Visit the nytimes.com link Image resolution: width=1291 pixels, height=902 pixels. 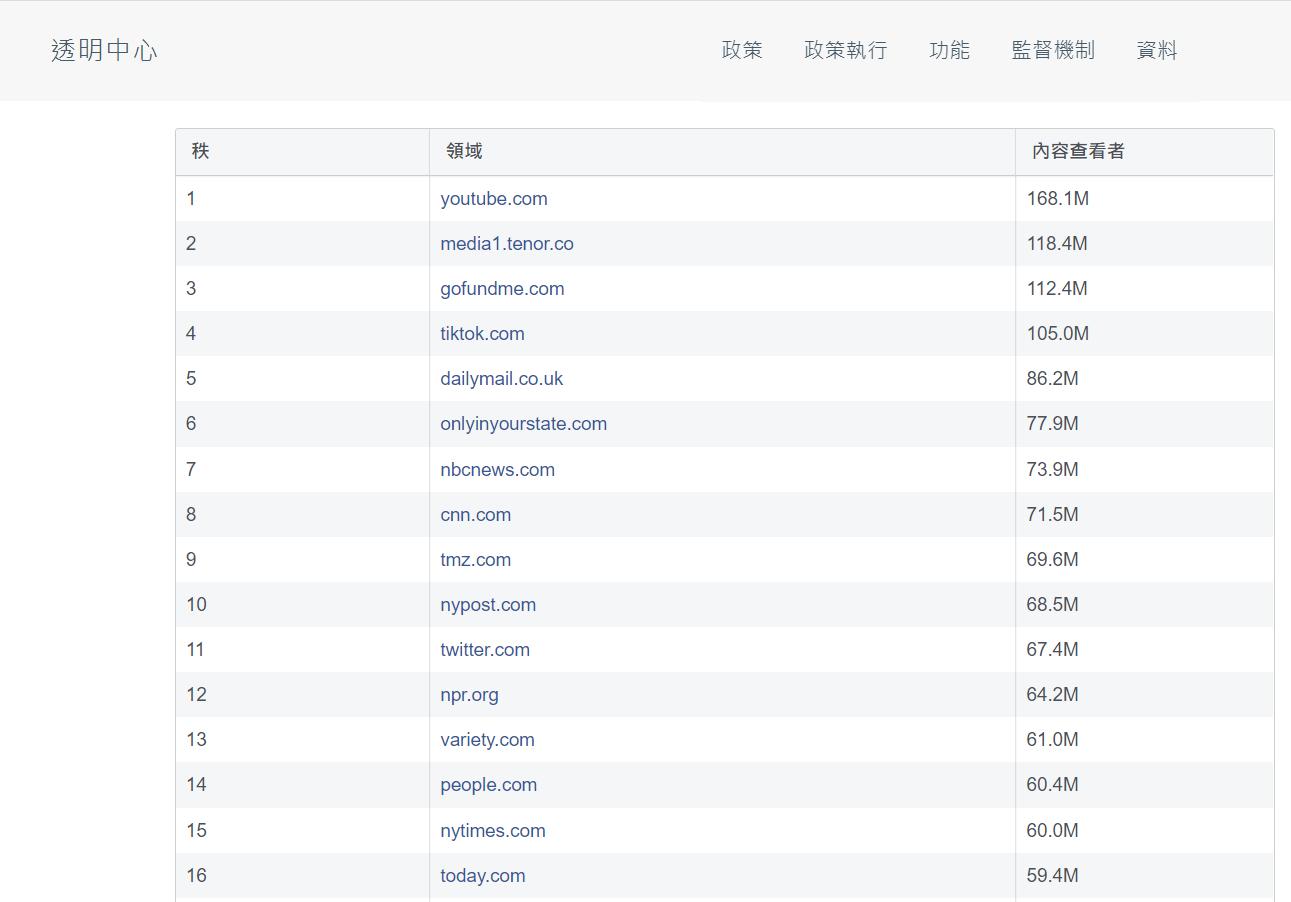click(x=493, y=831)
